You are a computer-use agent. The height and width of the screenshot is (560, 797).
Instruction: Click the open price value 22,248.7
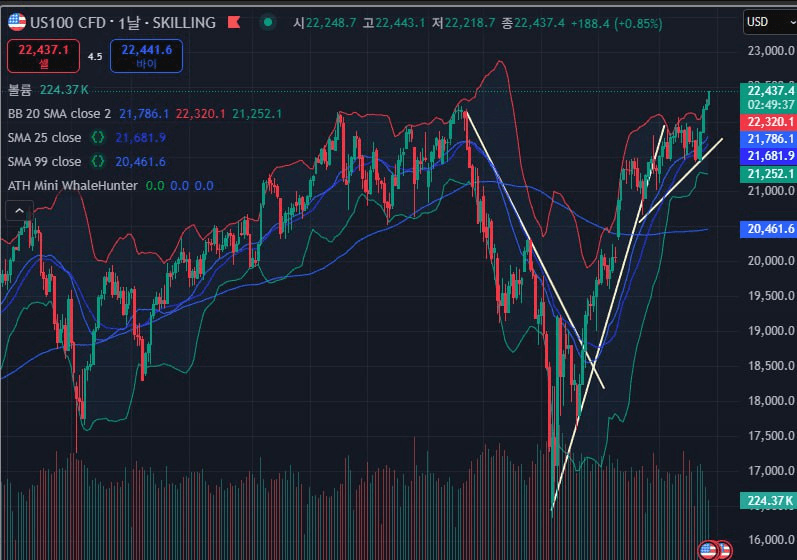pos(330,23)
